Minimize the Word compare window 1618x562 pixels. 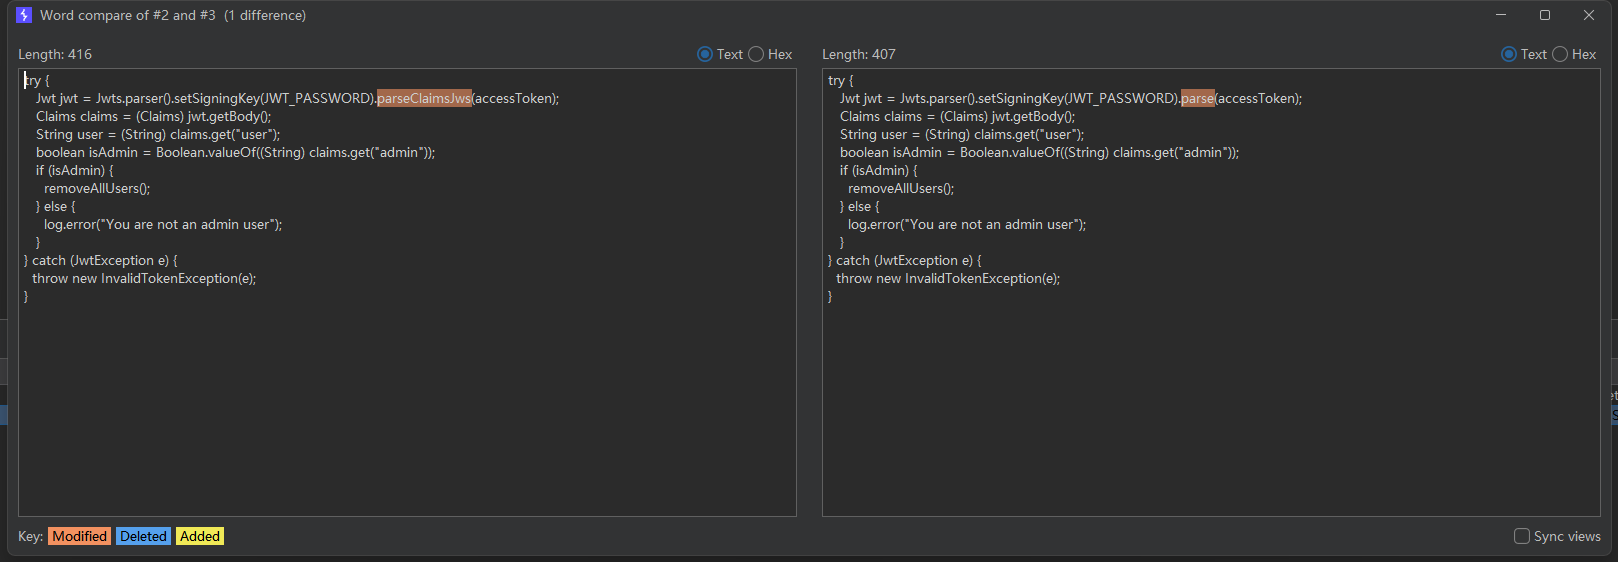pyautogui.click(x=1501, y=15)
